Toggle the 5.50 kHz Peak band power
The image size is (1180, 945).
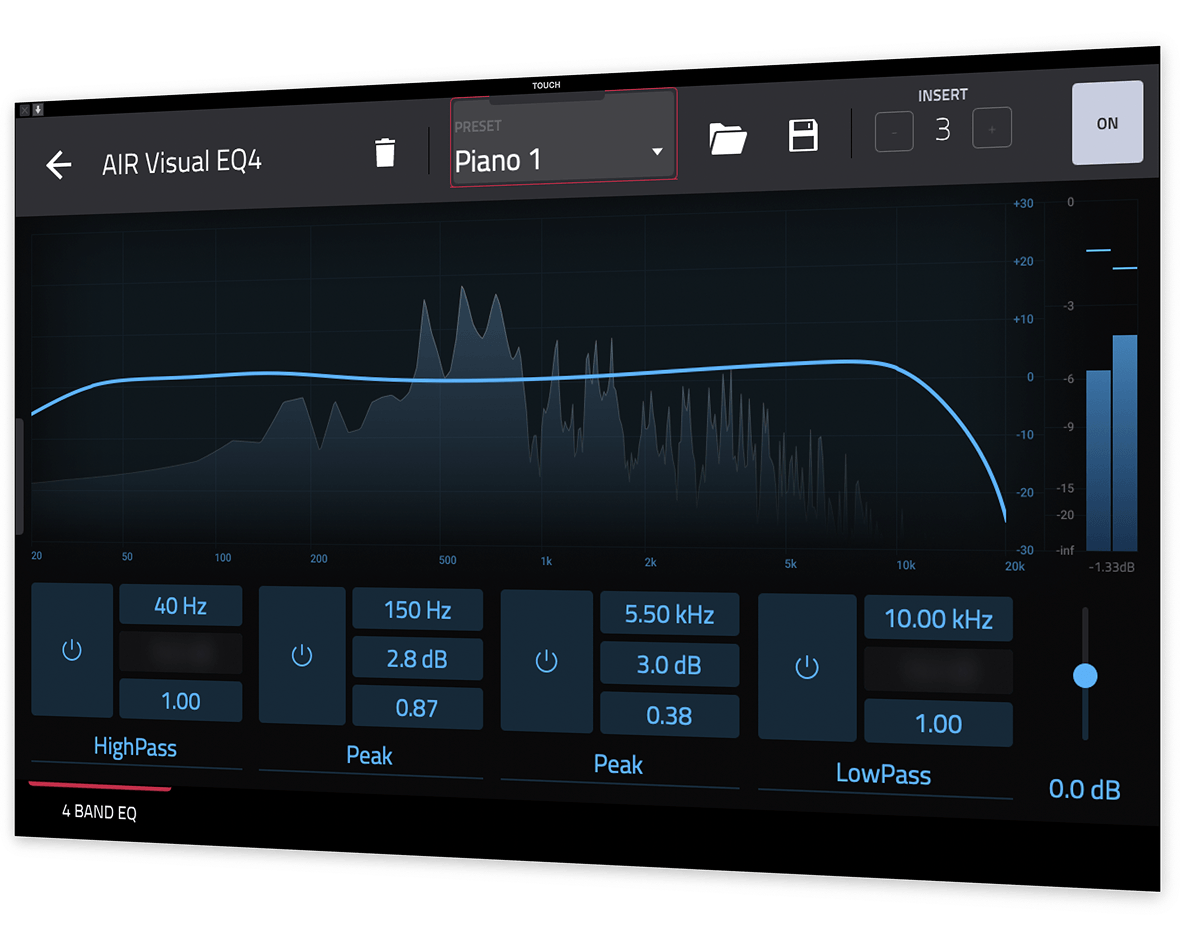(x=546, y=661)
